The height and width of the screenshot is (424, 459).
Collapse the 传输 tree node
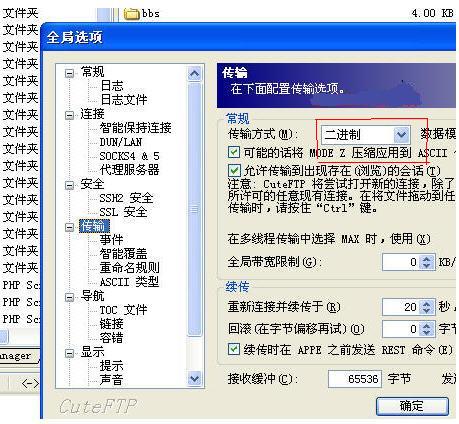69,227
